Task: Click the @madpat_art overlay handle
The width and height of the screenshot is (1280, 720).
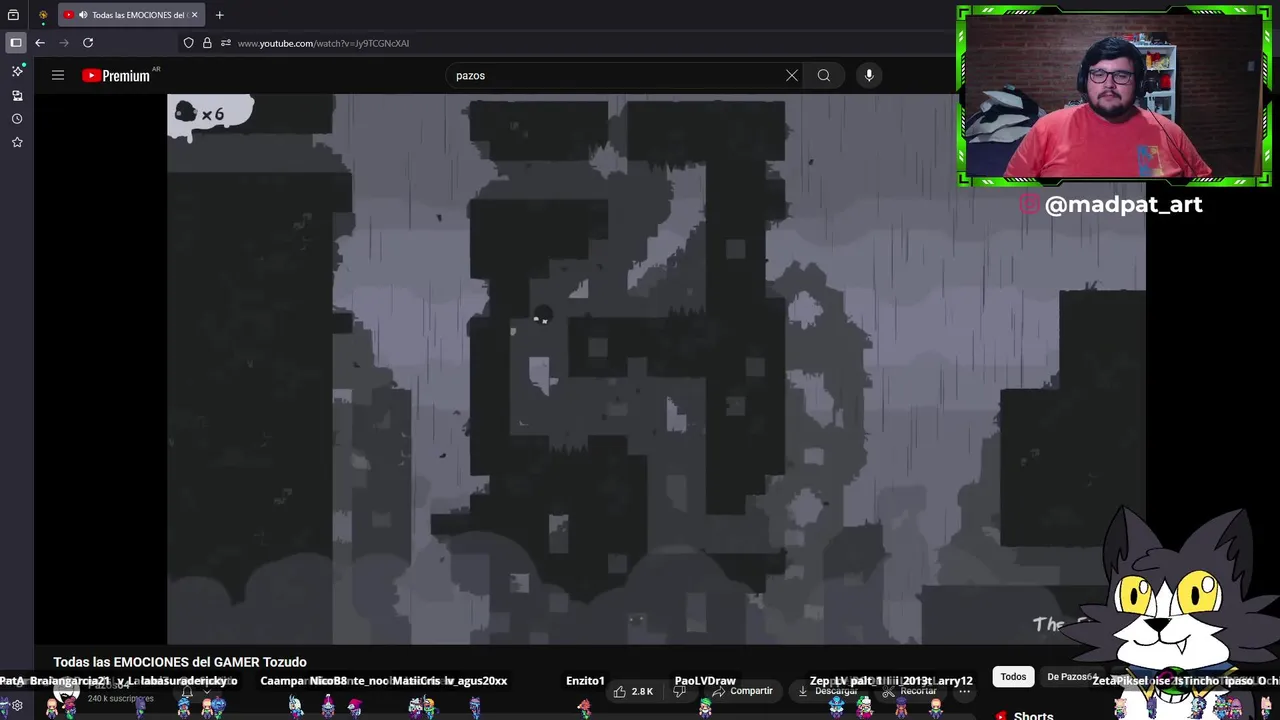Action: click(x=1123, y=204)
